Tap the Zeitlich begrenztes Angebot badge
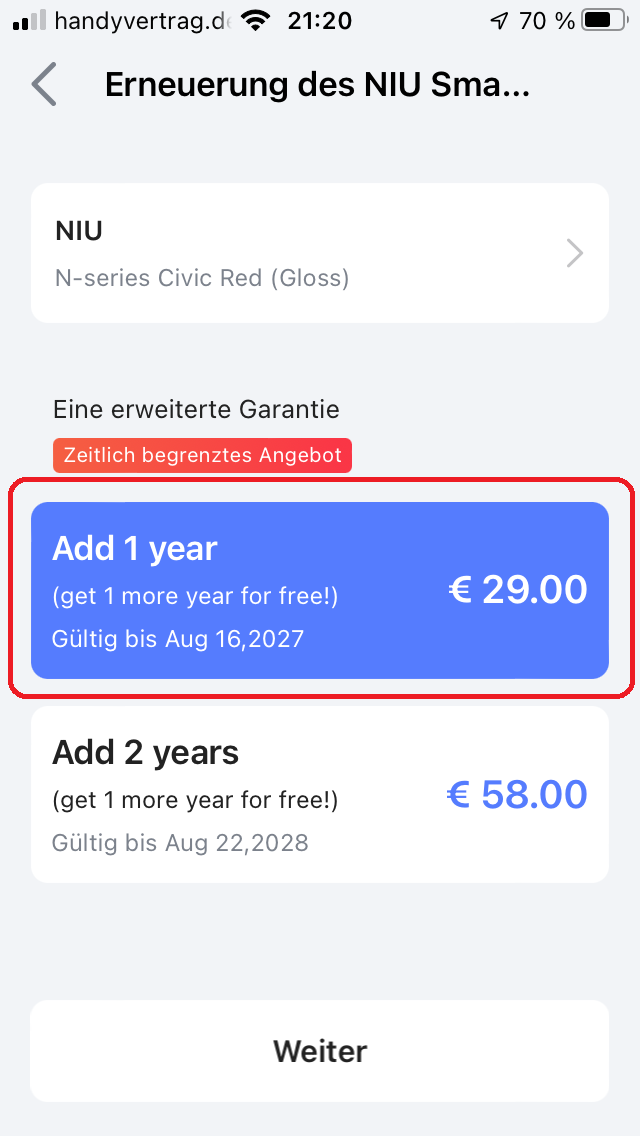640x1136 pixels. tap(202, 456)
